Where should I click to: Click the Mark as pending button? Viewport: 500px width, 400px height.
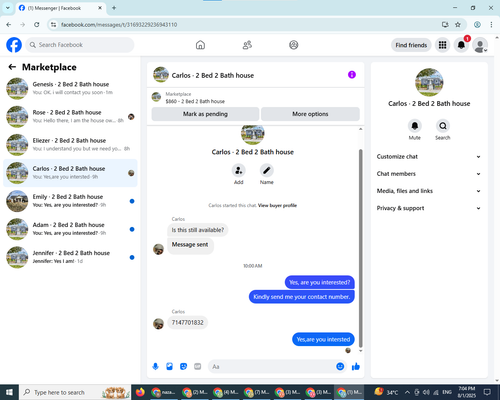(205, 114)
